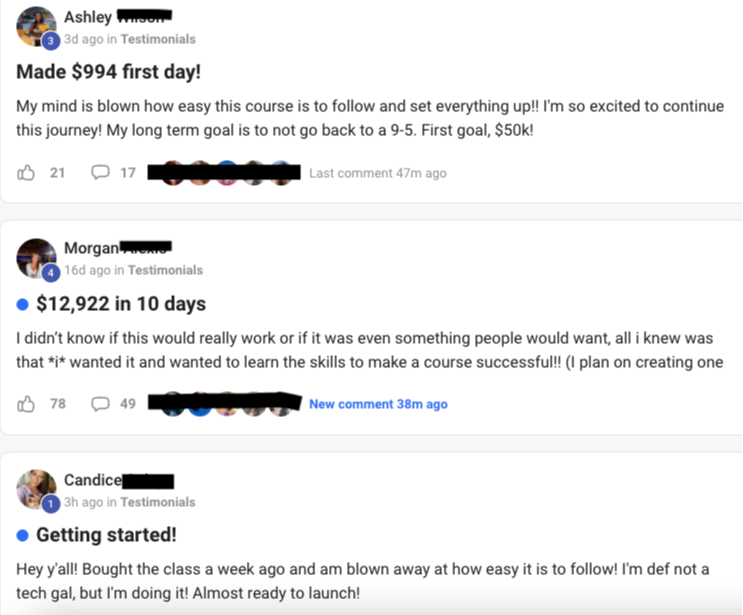Open the Testimonials category on Candice's post

(158, 502)
